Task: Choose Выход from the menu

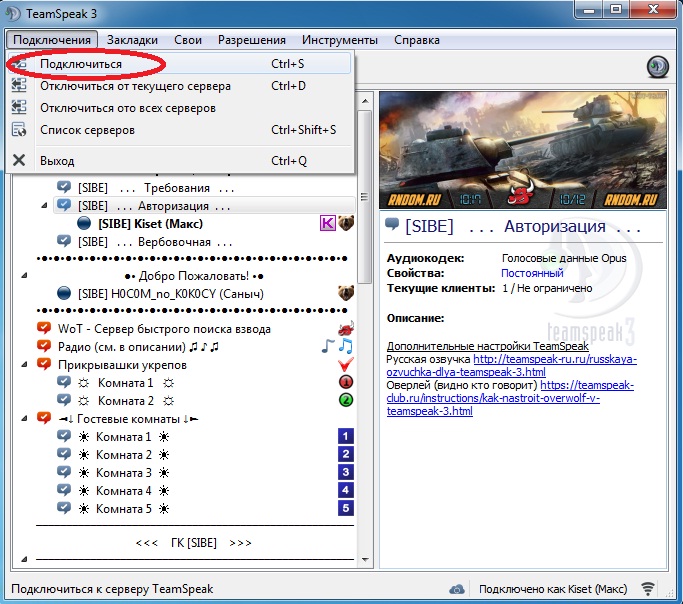Action: click(x=179, y=161)
